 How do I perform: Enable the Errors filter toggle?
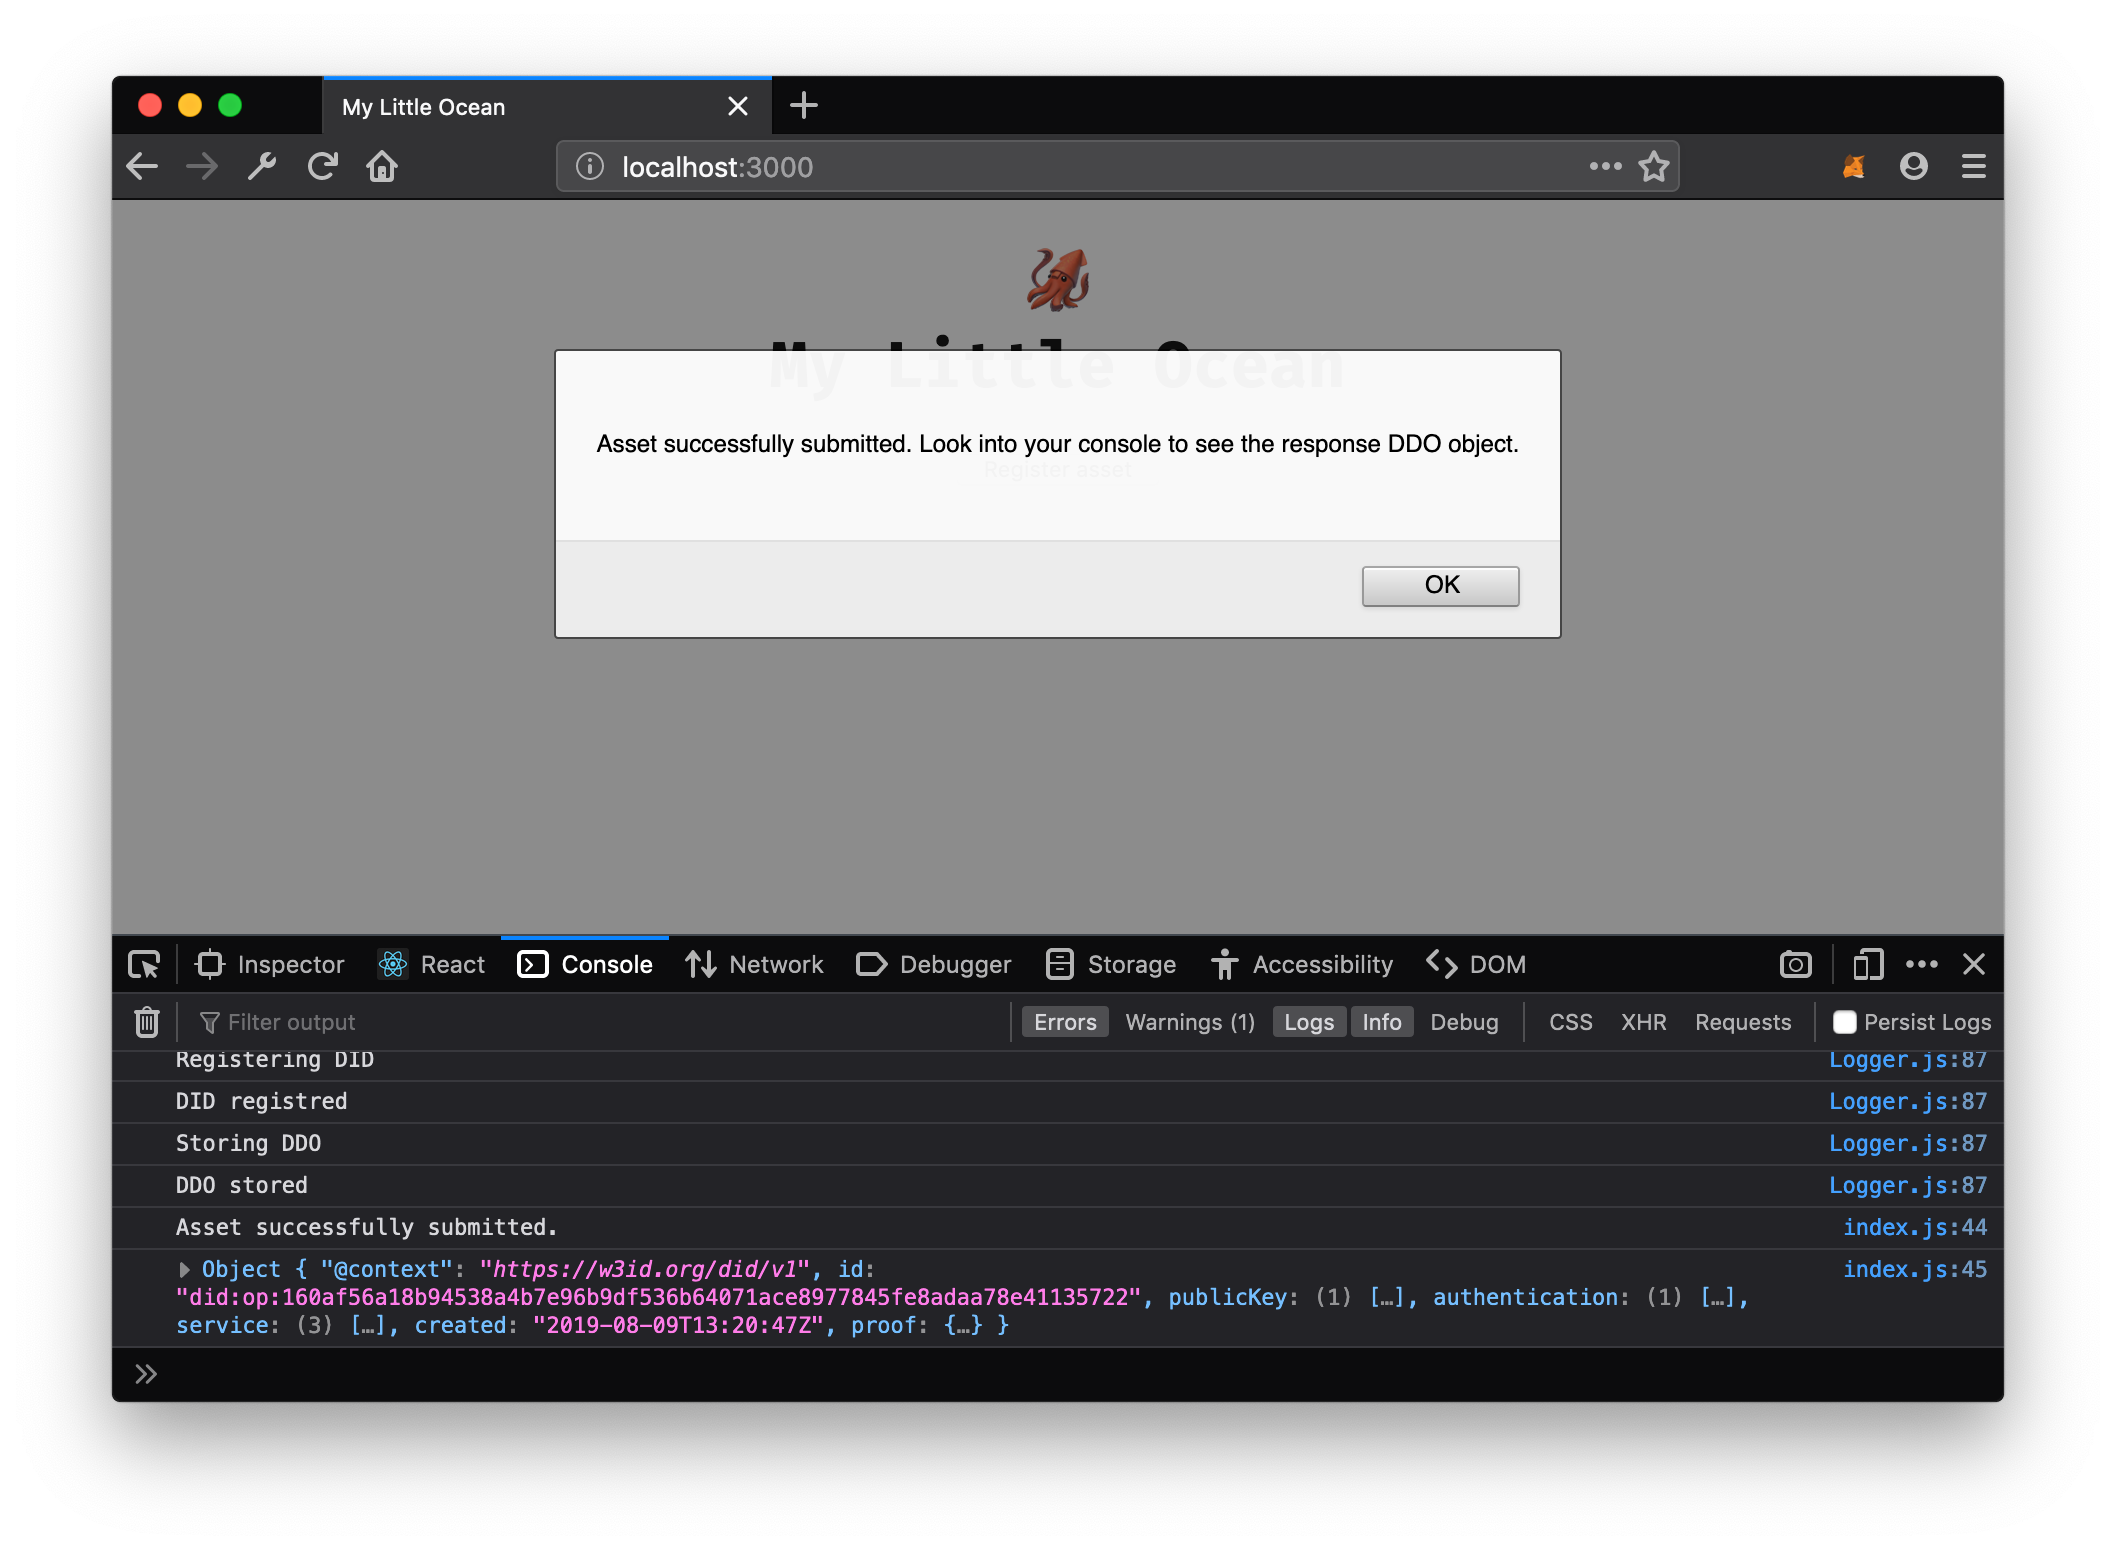[1065, 1022]
